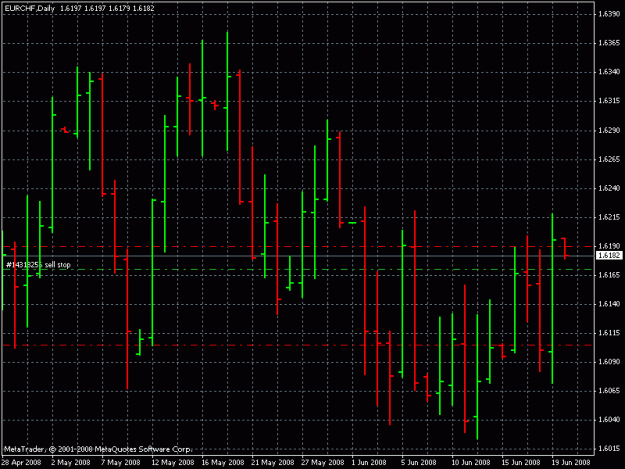Click the 1.6040 price scale label

point(609,420)
